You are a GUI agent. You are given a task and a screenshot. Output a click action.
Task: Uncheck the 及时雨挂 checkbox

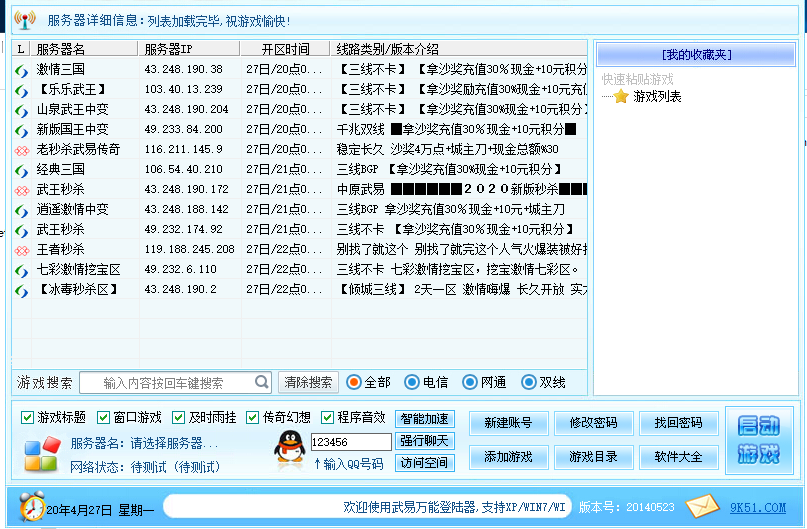tap(179, 417)
